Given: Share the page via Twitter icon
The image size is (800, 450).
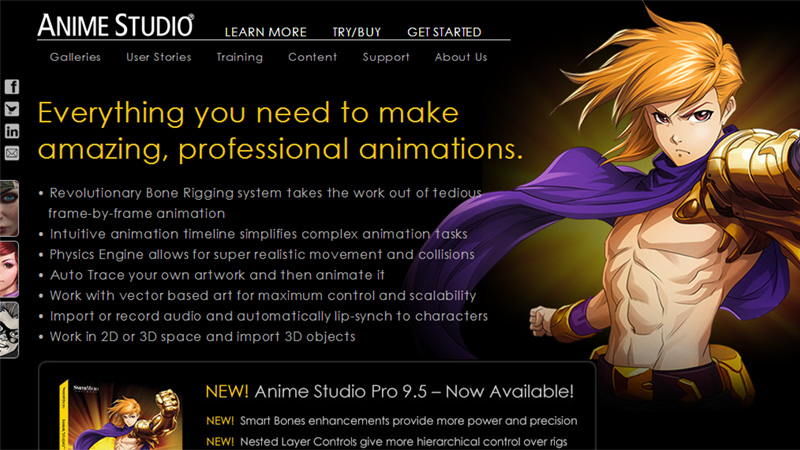Looking at the screenshot, I should point(12,109).
